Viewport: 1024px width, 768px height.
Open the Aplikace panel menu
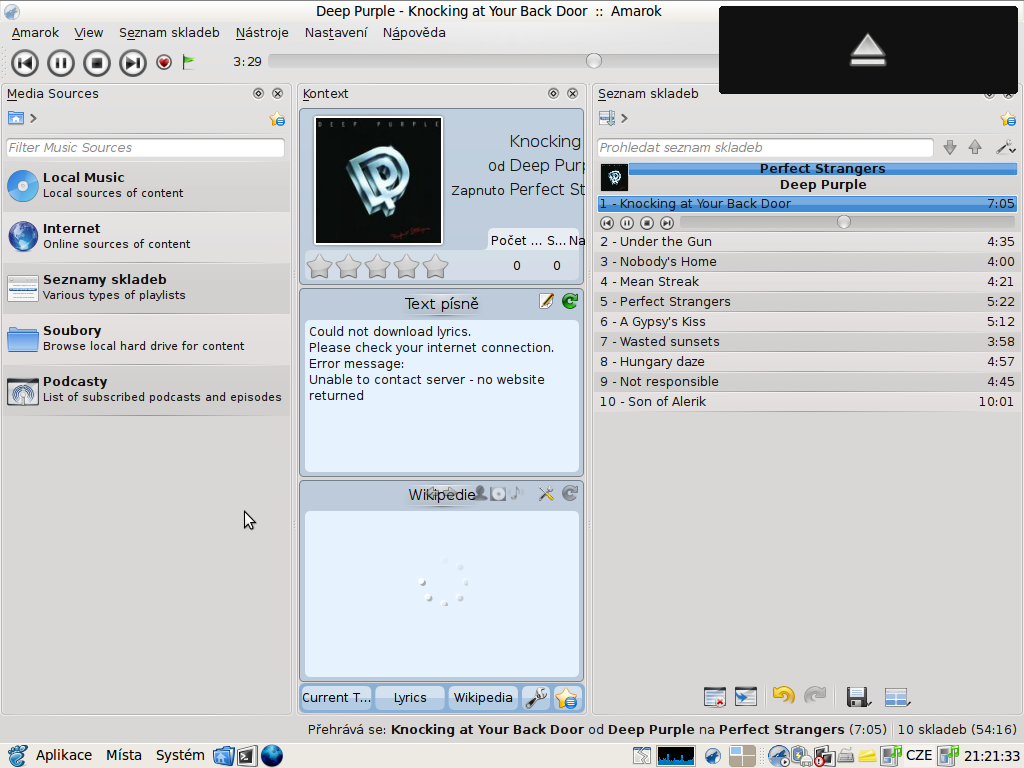tap(63, 756)
